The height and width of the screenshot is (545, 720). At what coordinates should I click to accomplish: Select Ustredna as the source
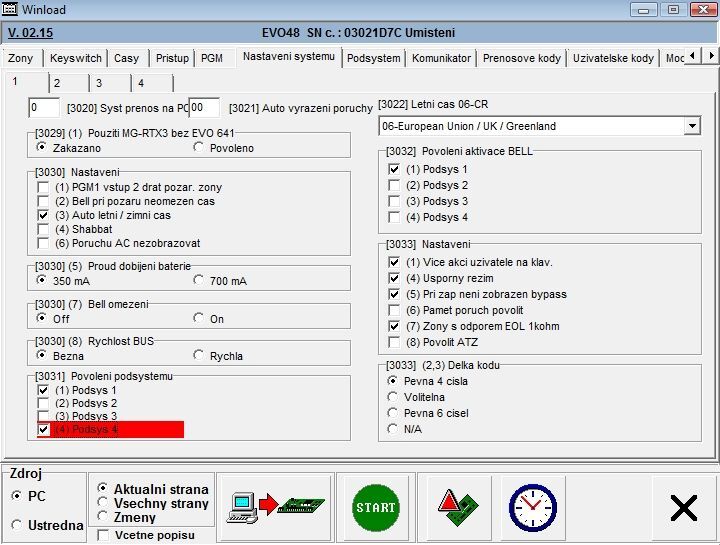pyautogui.click(x=16, y=525)
